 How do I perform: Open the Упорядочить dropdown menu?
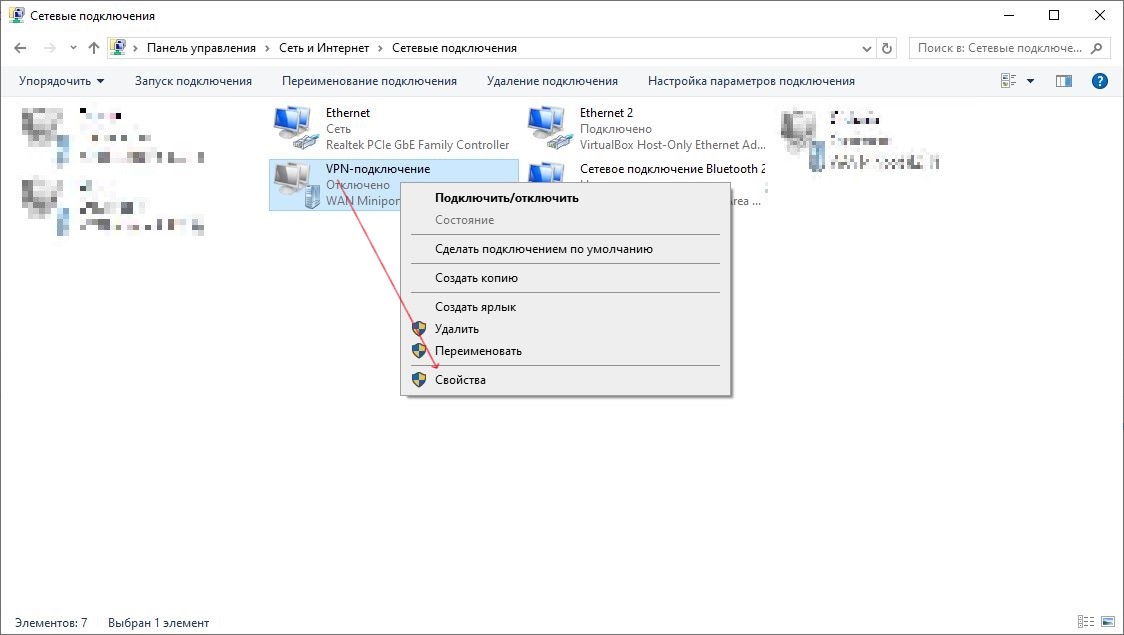point(61,81)
